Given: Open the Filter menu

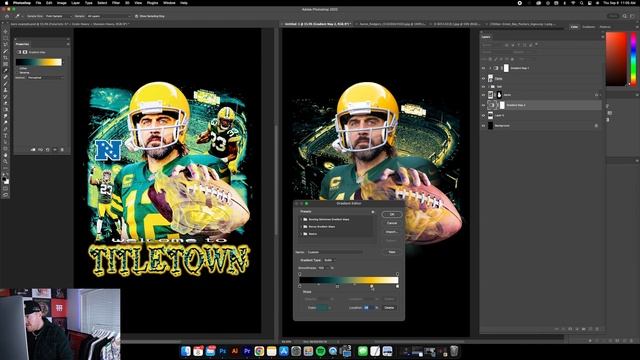Looking at the screenshot, I should click(116, 3).
